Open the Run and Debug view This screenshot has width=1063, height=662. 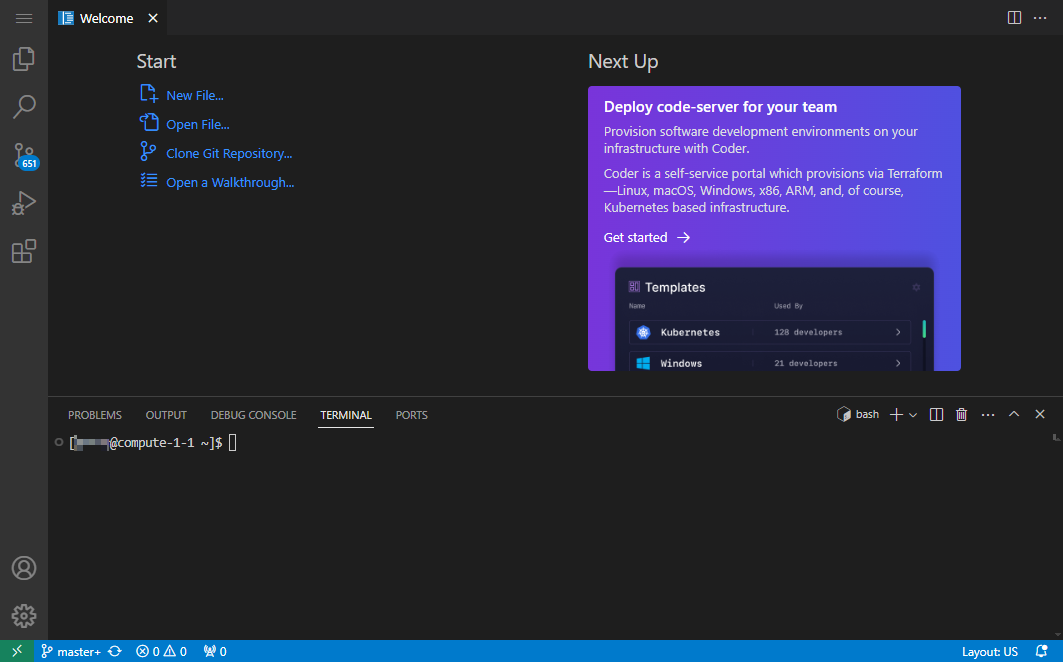click(x=24, y=203)
